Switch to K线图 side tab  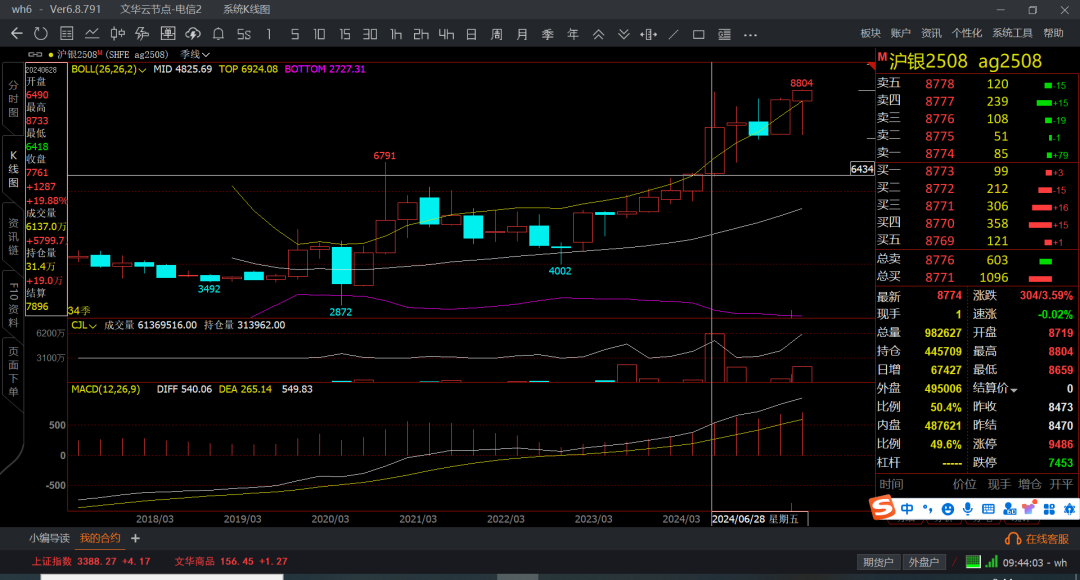click(x=12, y=169)
